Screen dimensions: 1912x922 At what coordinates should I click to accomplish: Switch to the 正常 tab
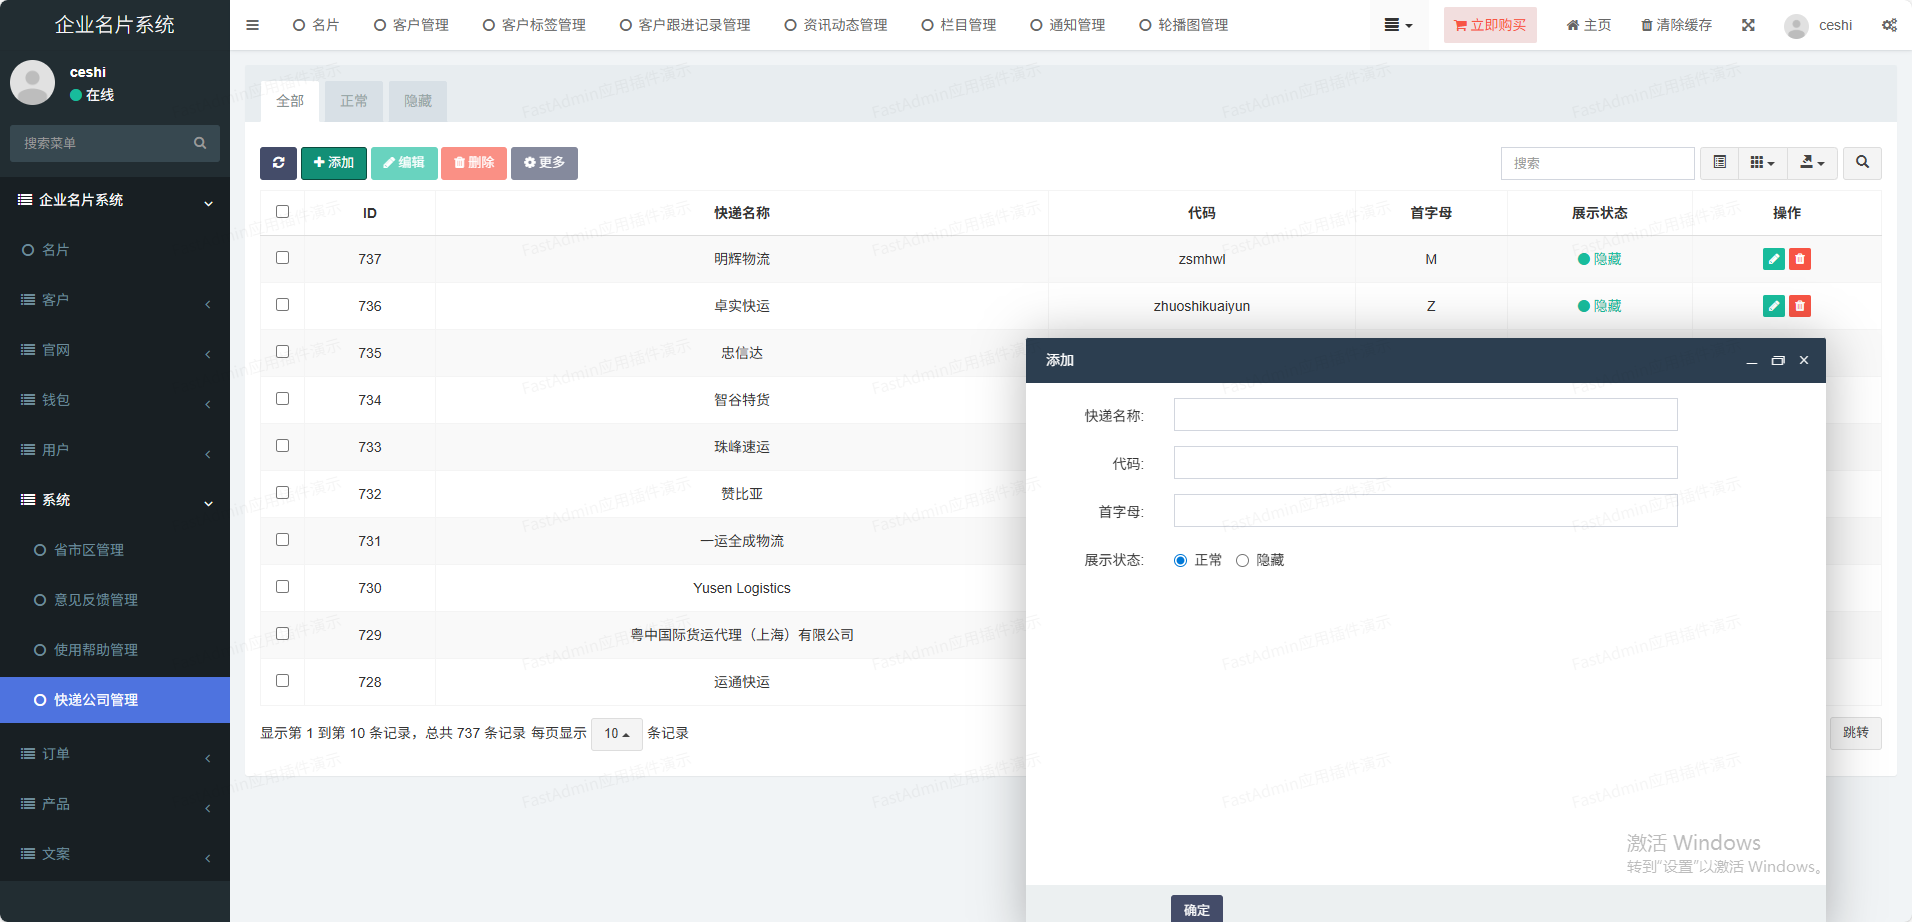pos(354,101)
